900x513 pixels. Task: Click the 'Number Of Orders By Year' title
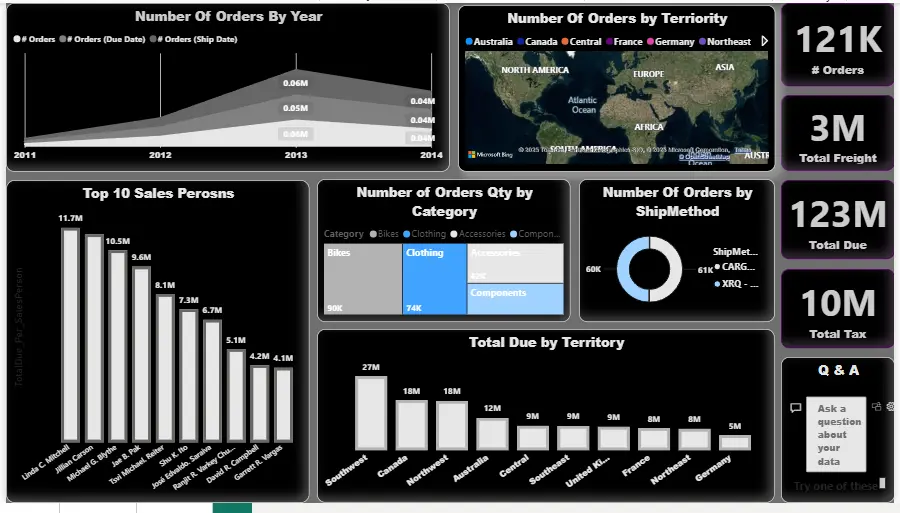pos(228,17)
